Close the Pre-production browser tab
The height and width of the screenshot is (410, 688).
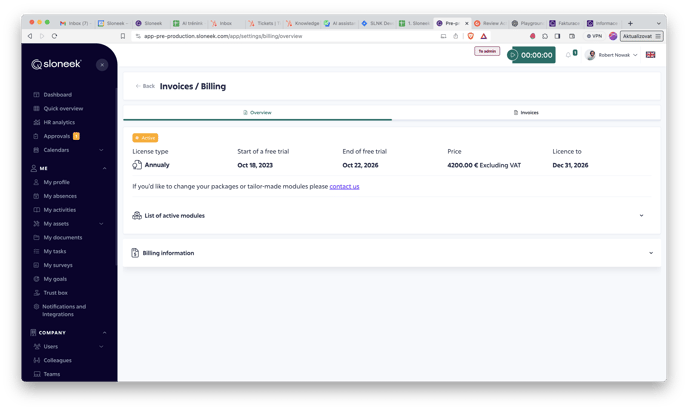(x=466, y=23)
